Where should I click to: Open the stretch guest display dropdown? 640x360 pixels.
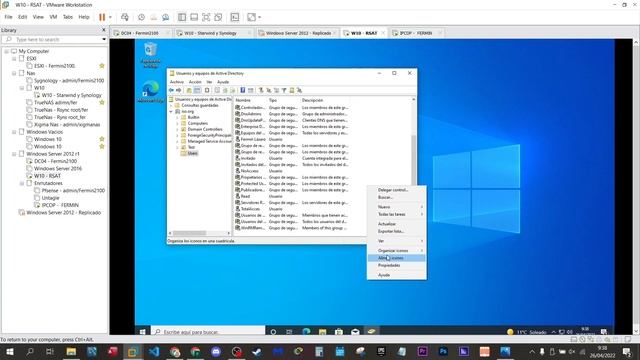260,17
